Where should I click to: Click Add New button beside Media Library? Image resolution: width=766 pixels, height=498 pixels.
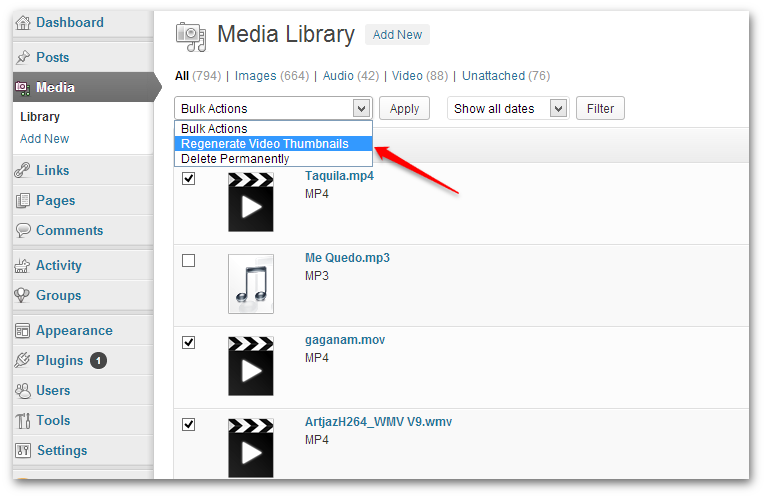click(397, 35)
